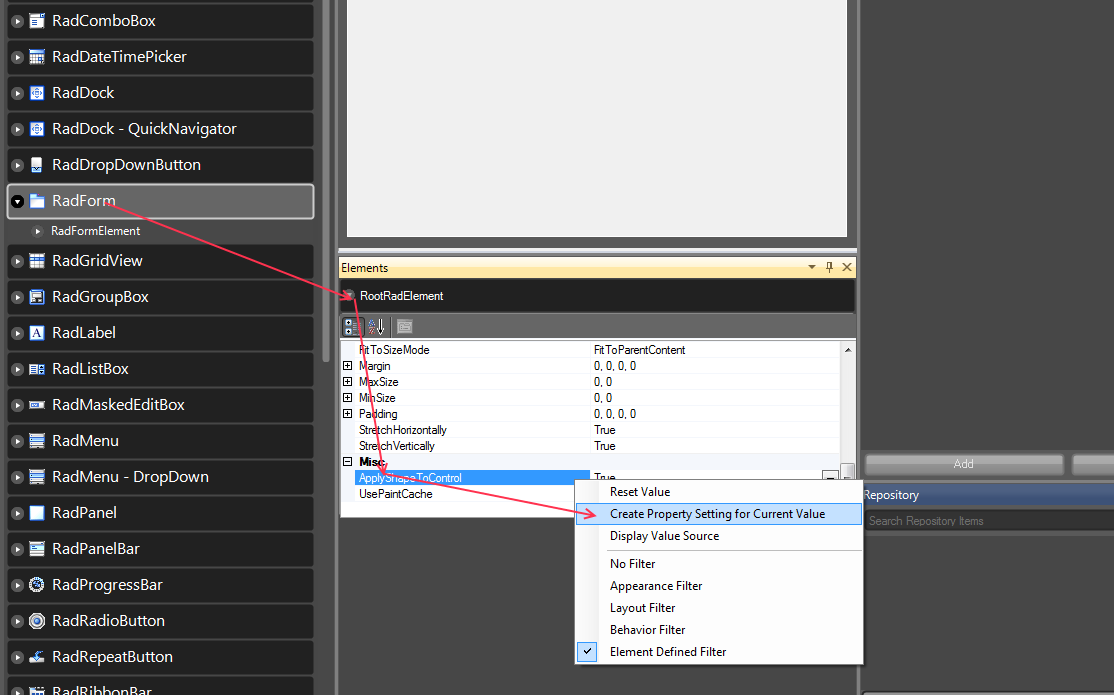Screen dimensions: 1114x695
Task: Expand the Margin property
Action: (x=347, y=366)
